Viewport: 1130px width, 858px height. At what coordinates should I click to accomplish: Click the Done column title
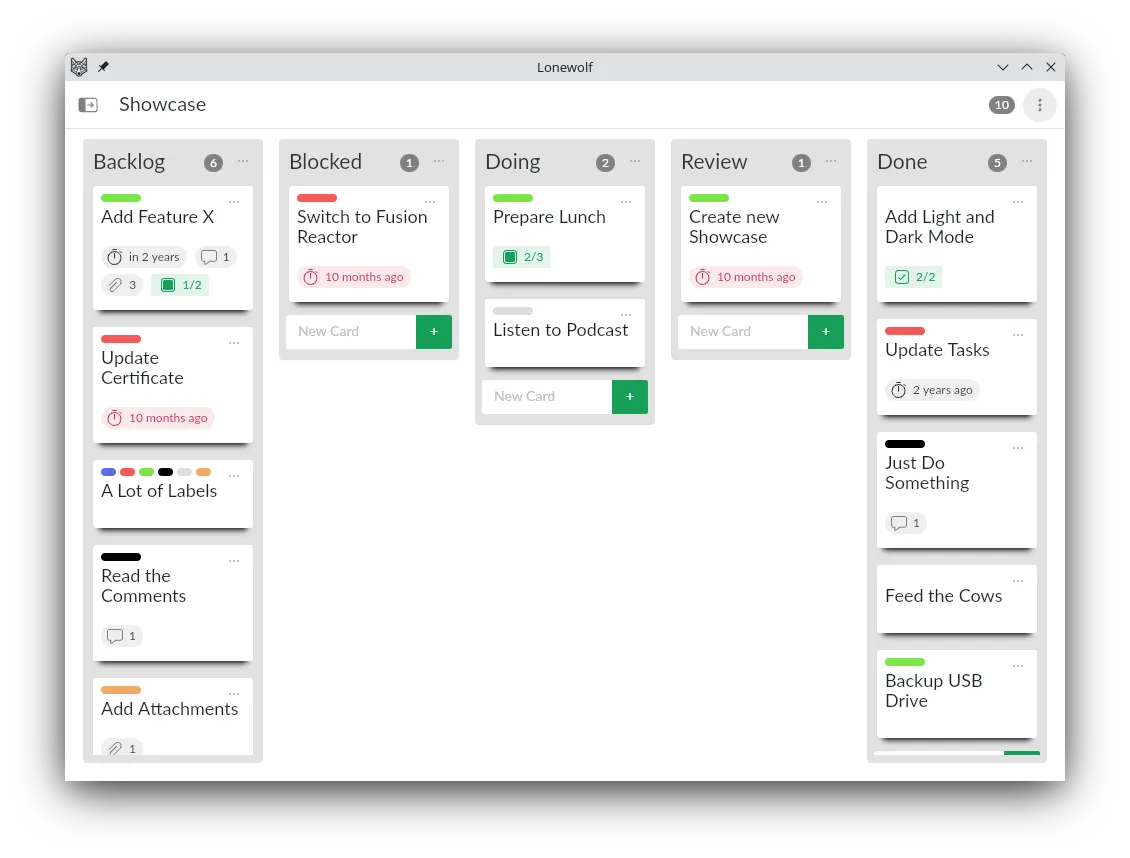902,162
